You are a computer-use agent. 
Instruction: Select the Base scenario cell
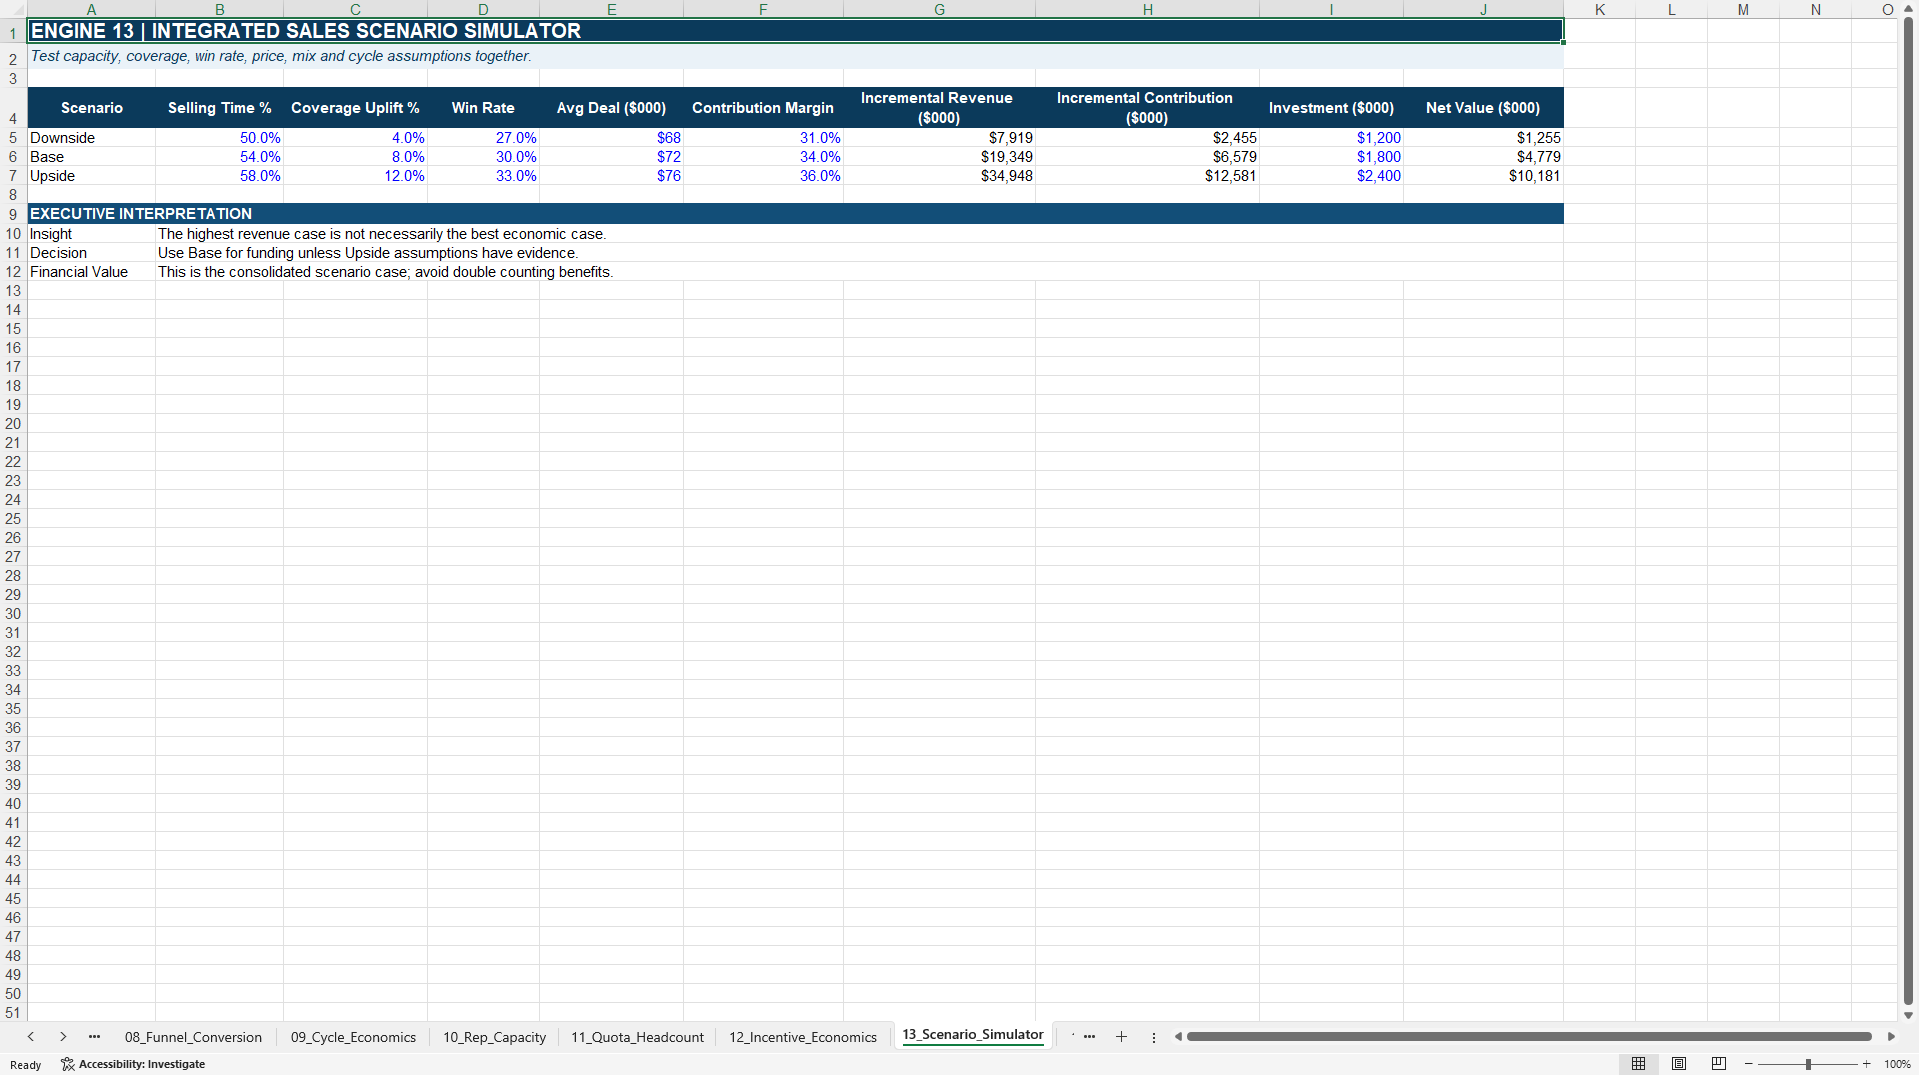point(91,157)
